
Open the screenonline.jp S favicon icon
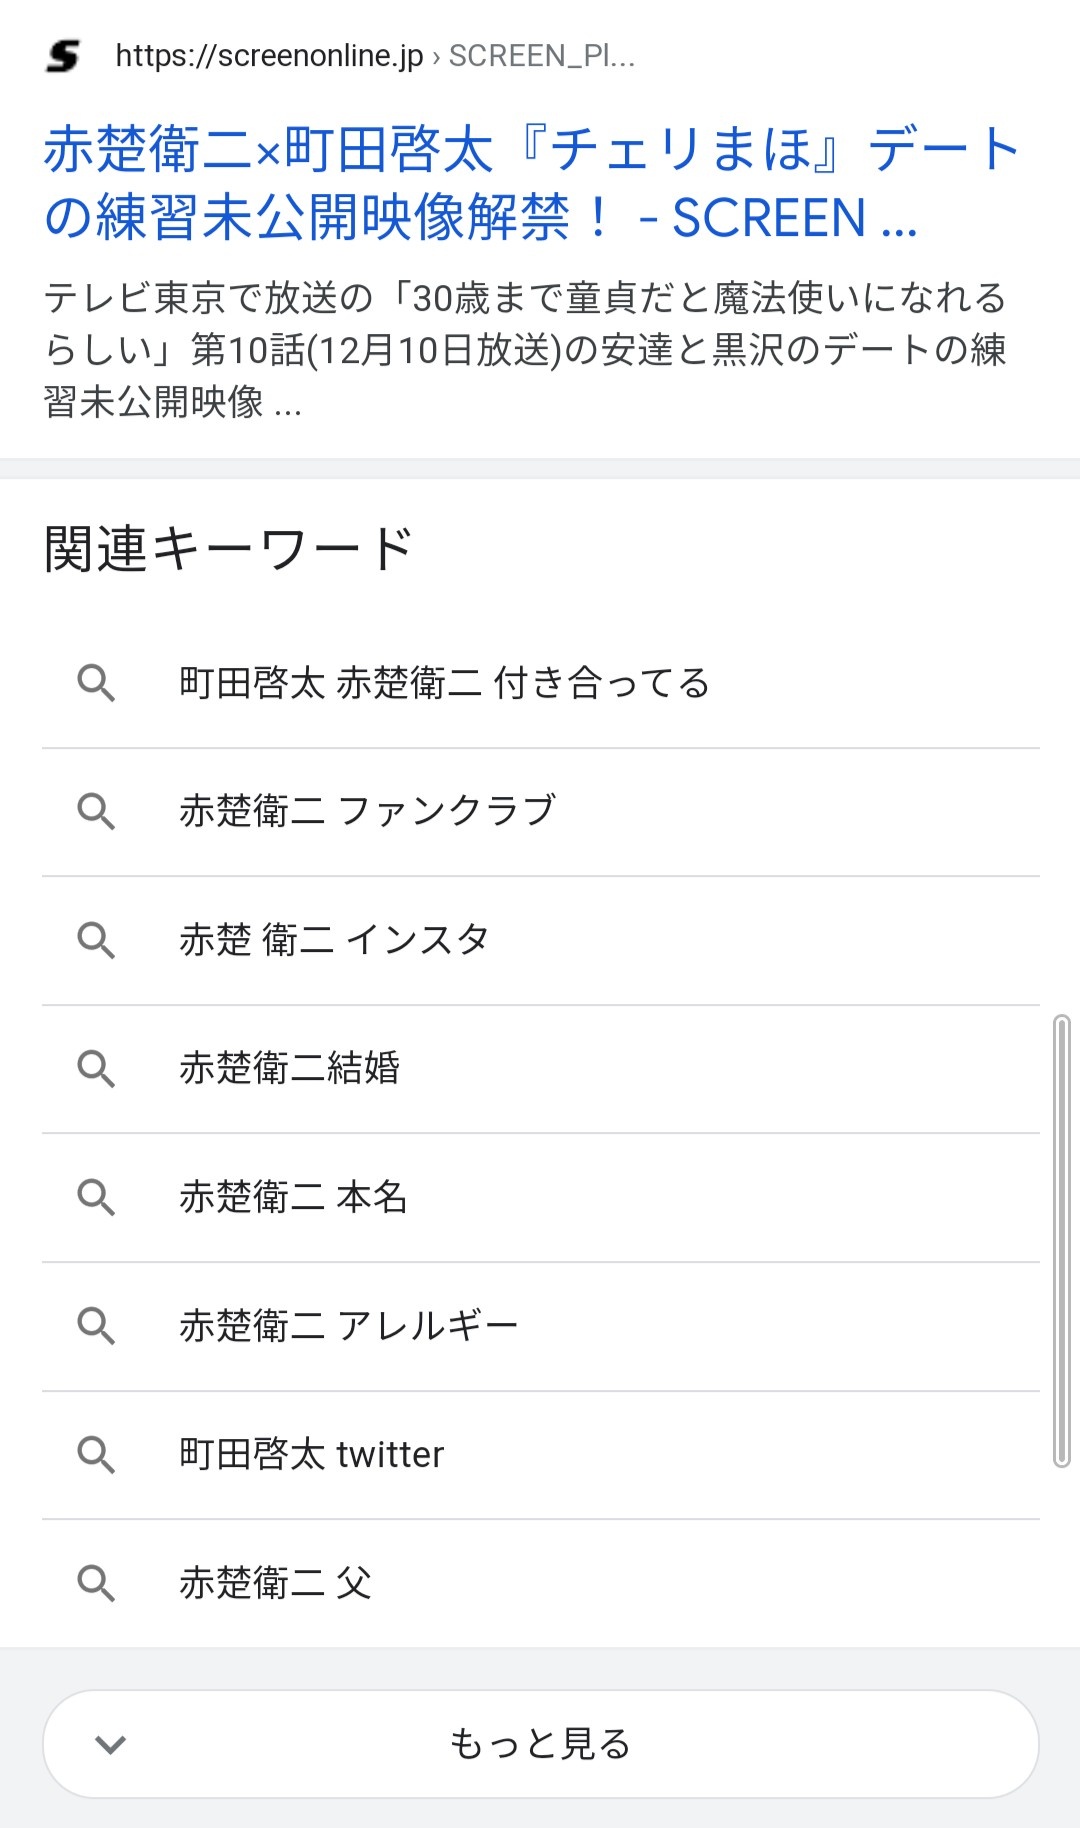[x=63, y=56]
